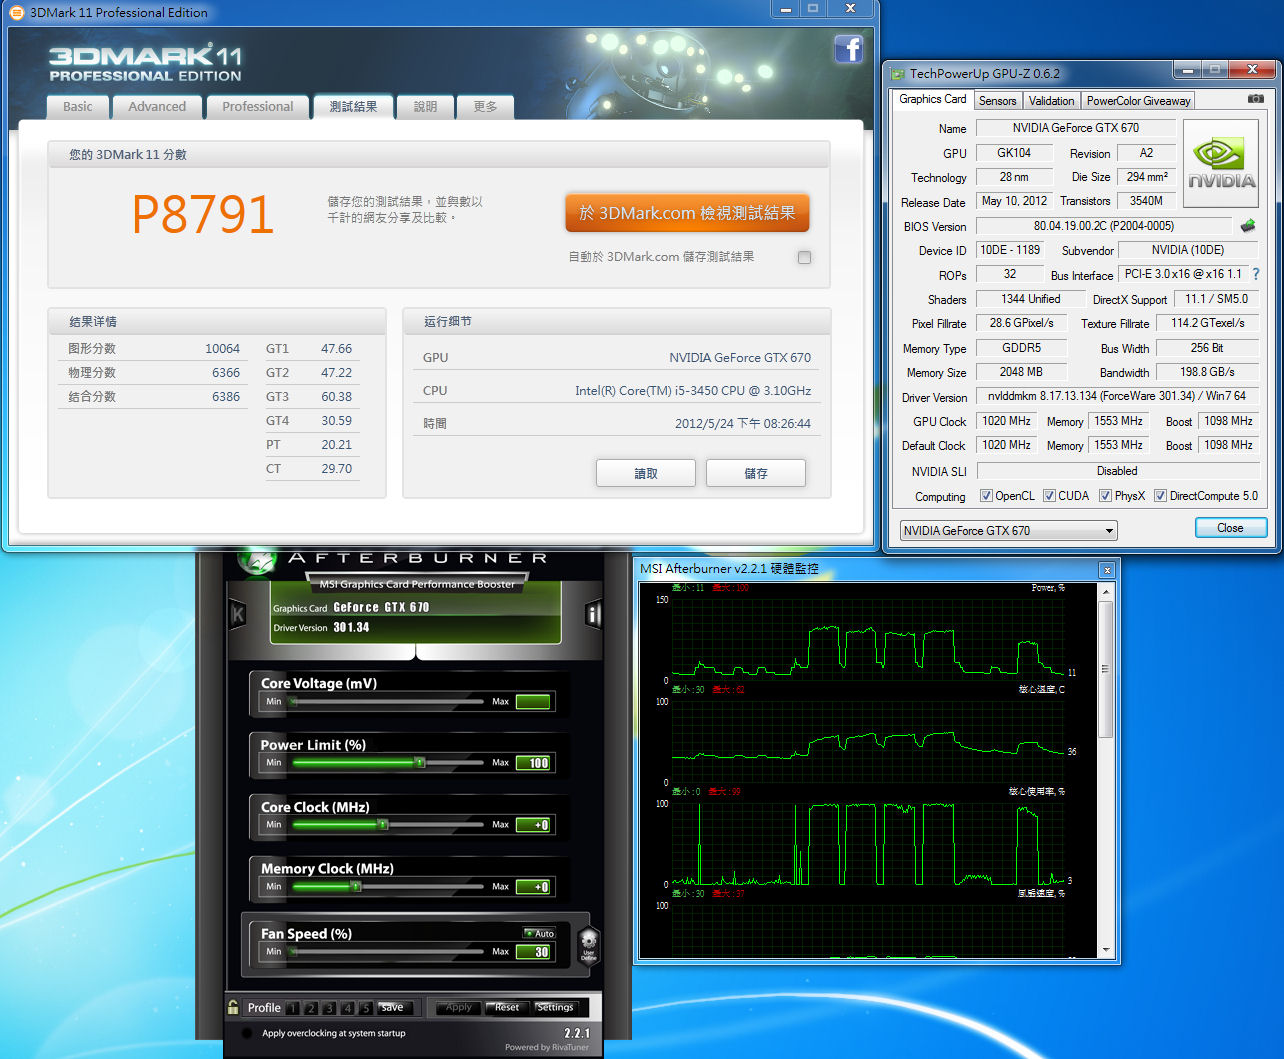
Task: Toggle the PhysX checkbox in GPU-Z
Action: pos(1105,496)
